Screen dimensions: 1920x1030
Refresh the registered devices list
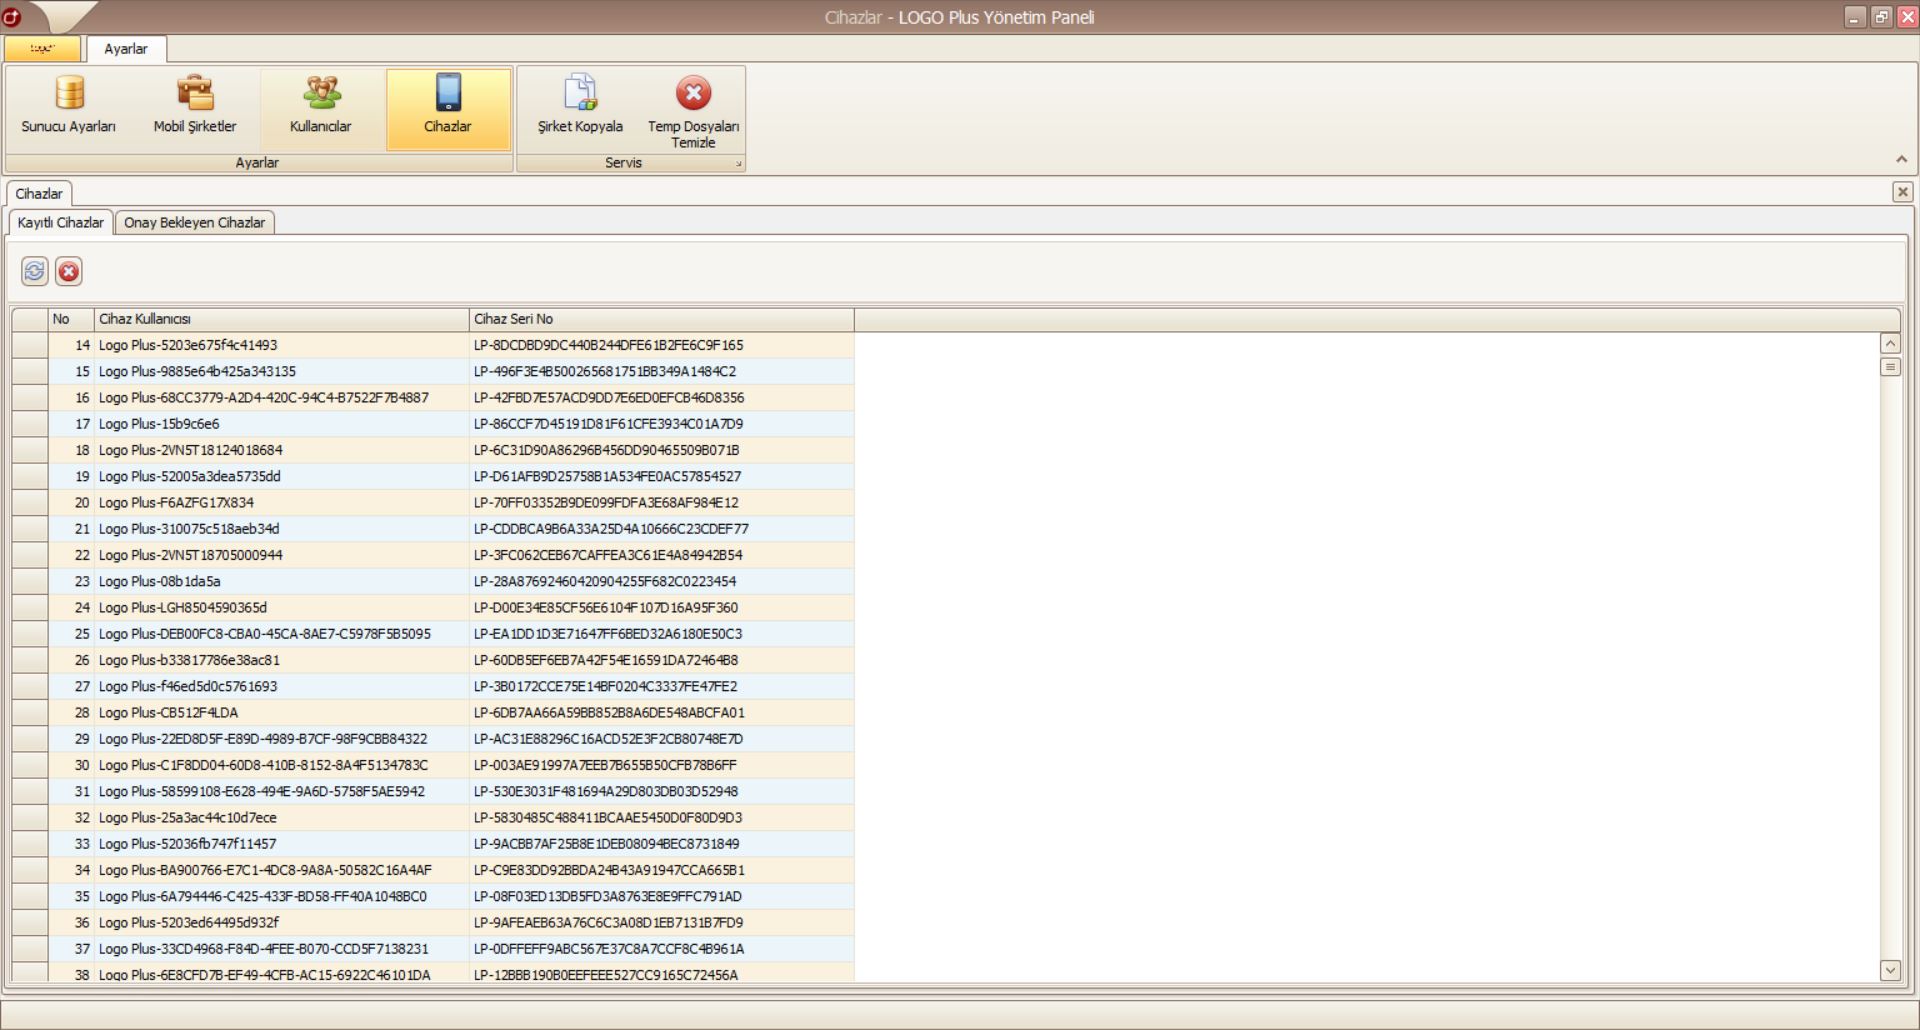[x=35, y=271]
